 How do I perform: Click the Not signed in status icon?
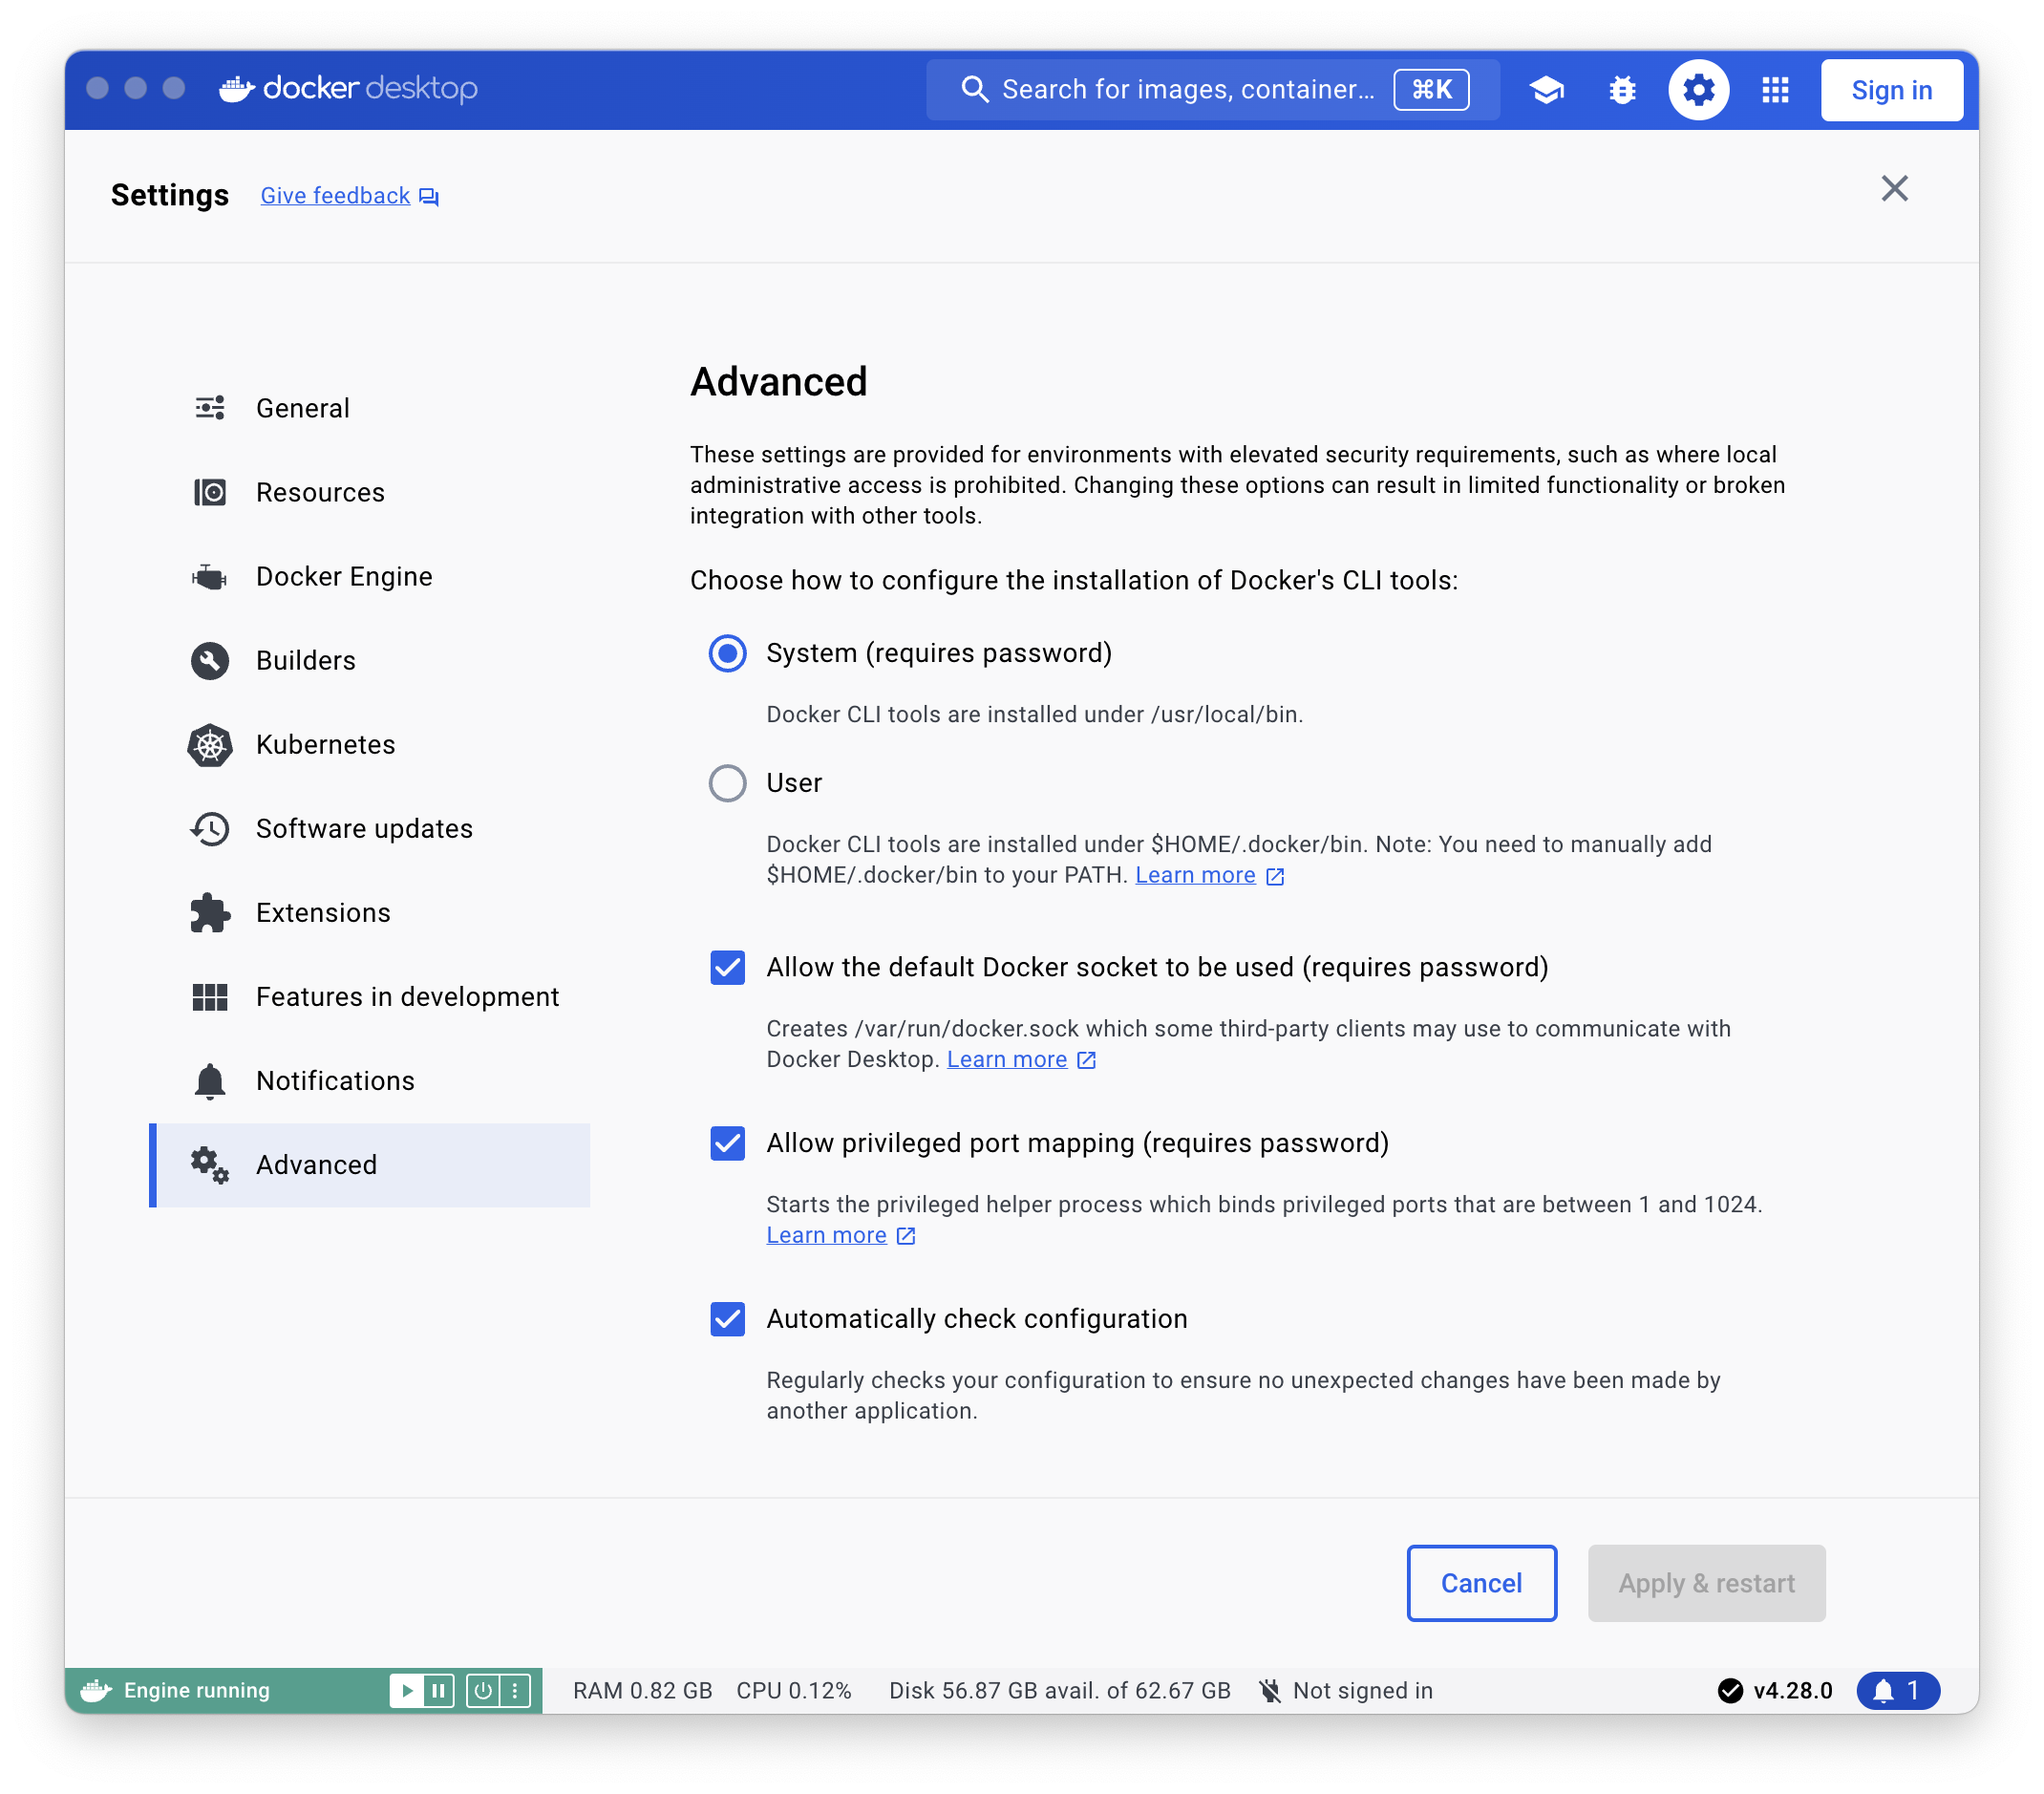pos(1269,1690)
